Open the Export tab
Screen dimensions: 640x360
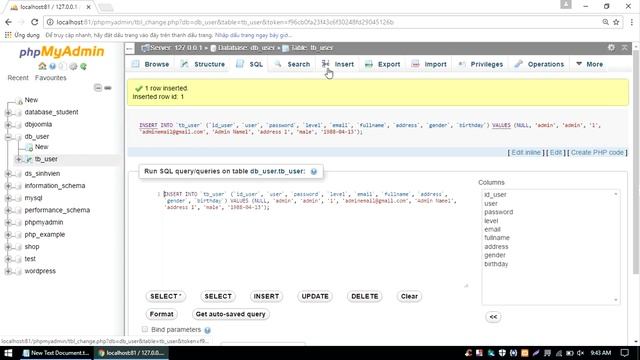tap(382, 64)
